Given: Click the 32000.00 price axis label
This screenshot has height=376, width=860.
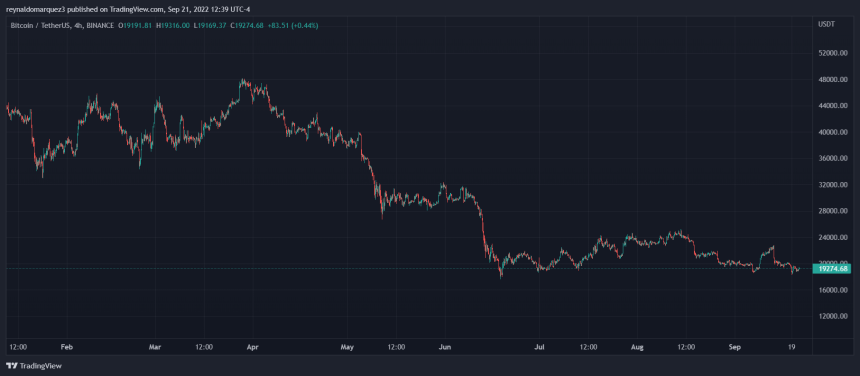Looking at the screenshot, I should tap(832, 185).
